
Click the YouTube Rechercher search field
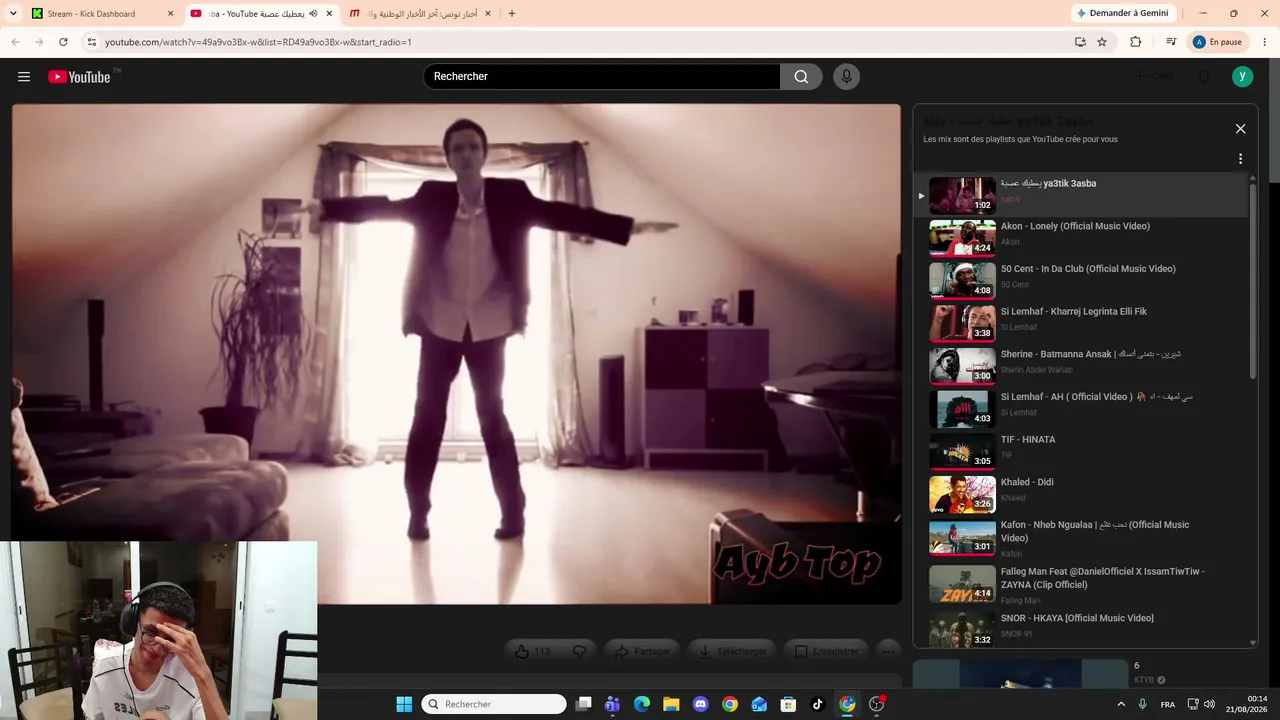click(x=601, y=77)
